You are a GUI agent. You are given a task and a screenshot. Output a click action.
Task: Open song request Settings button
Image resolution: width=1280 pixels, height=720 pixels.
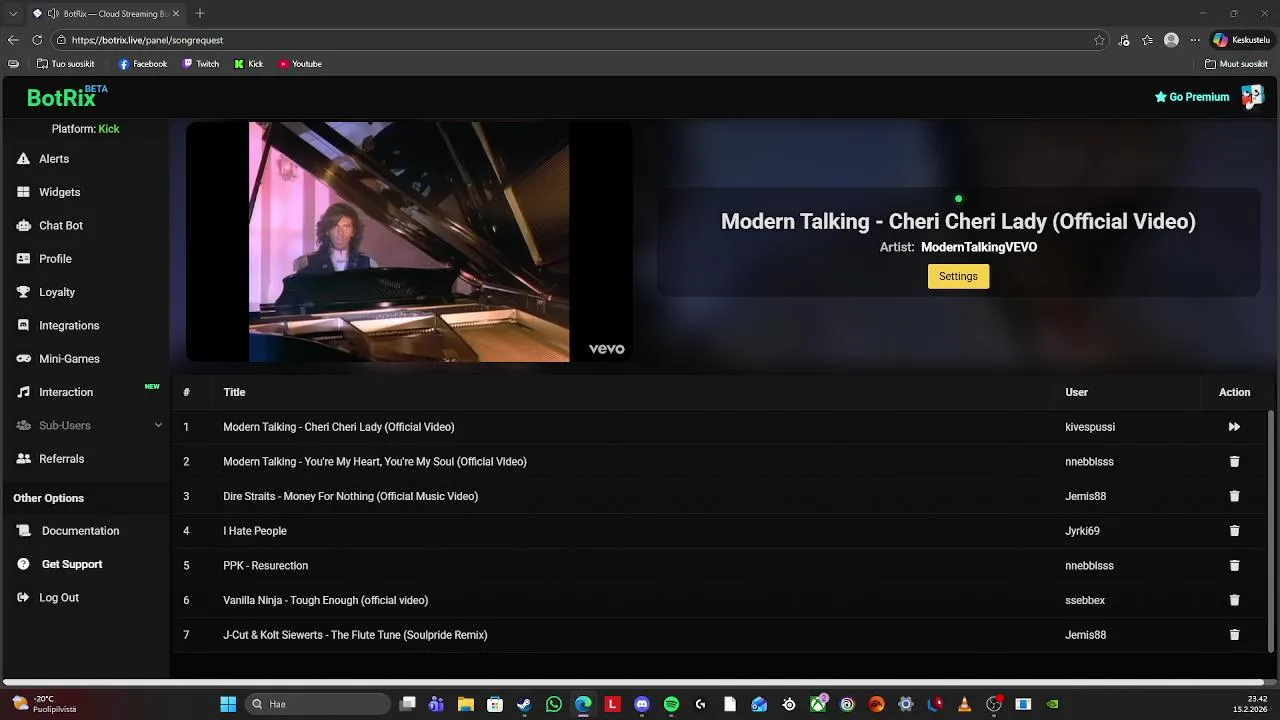958,276
